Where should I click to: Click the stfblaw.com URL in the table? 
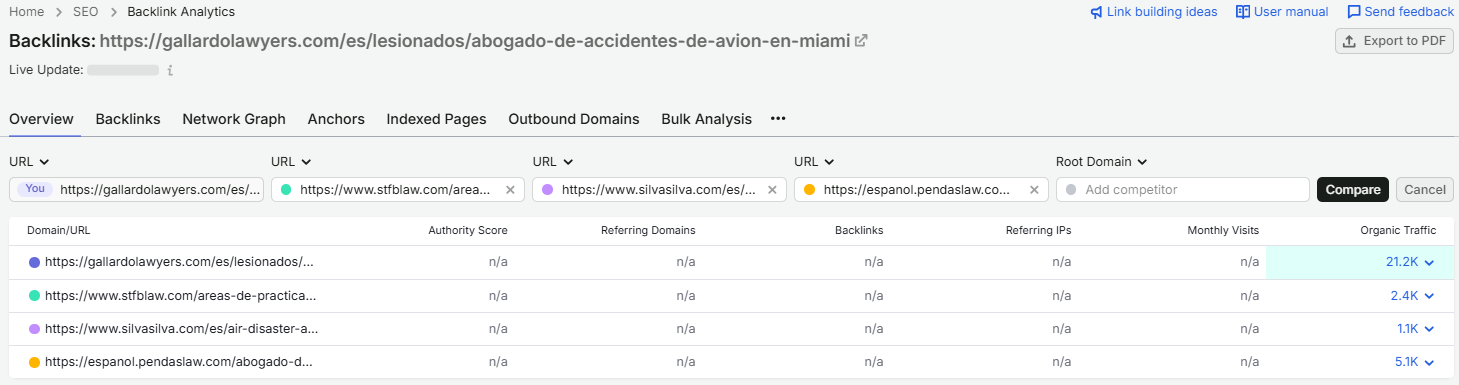[x=181, y=296]
